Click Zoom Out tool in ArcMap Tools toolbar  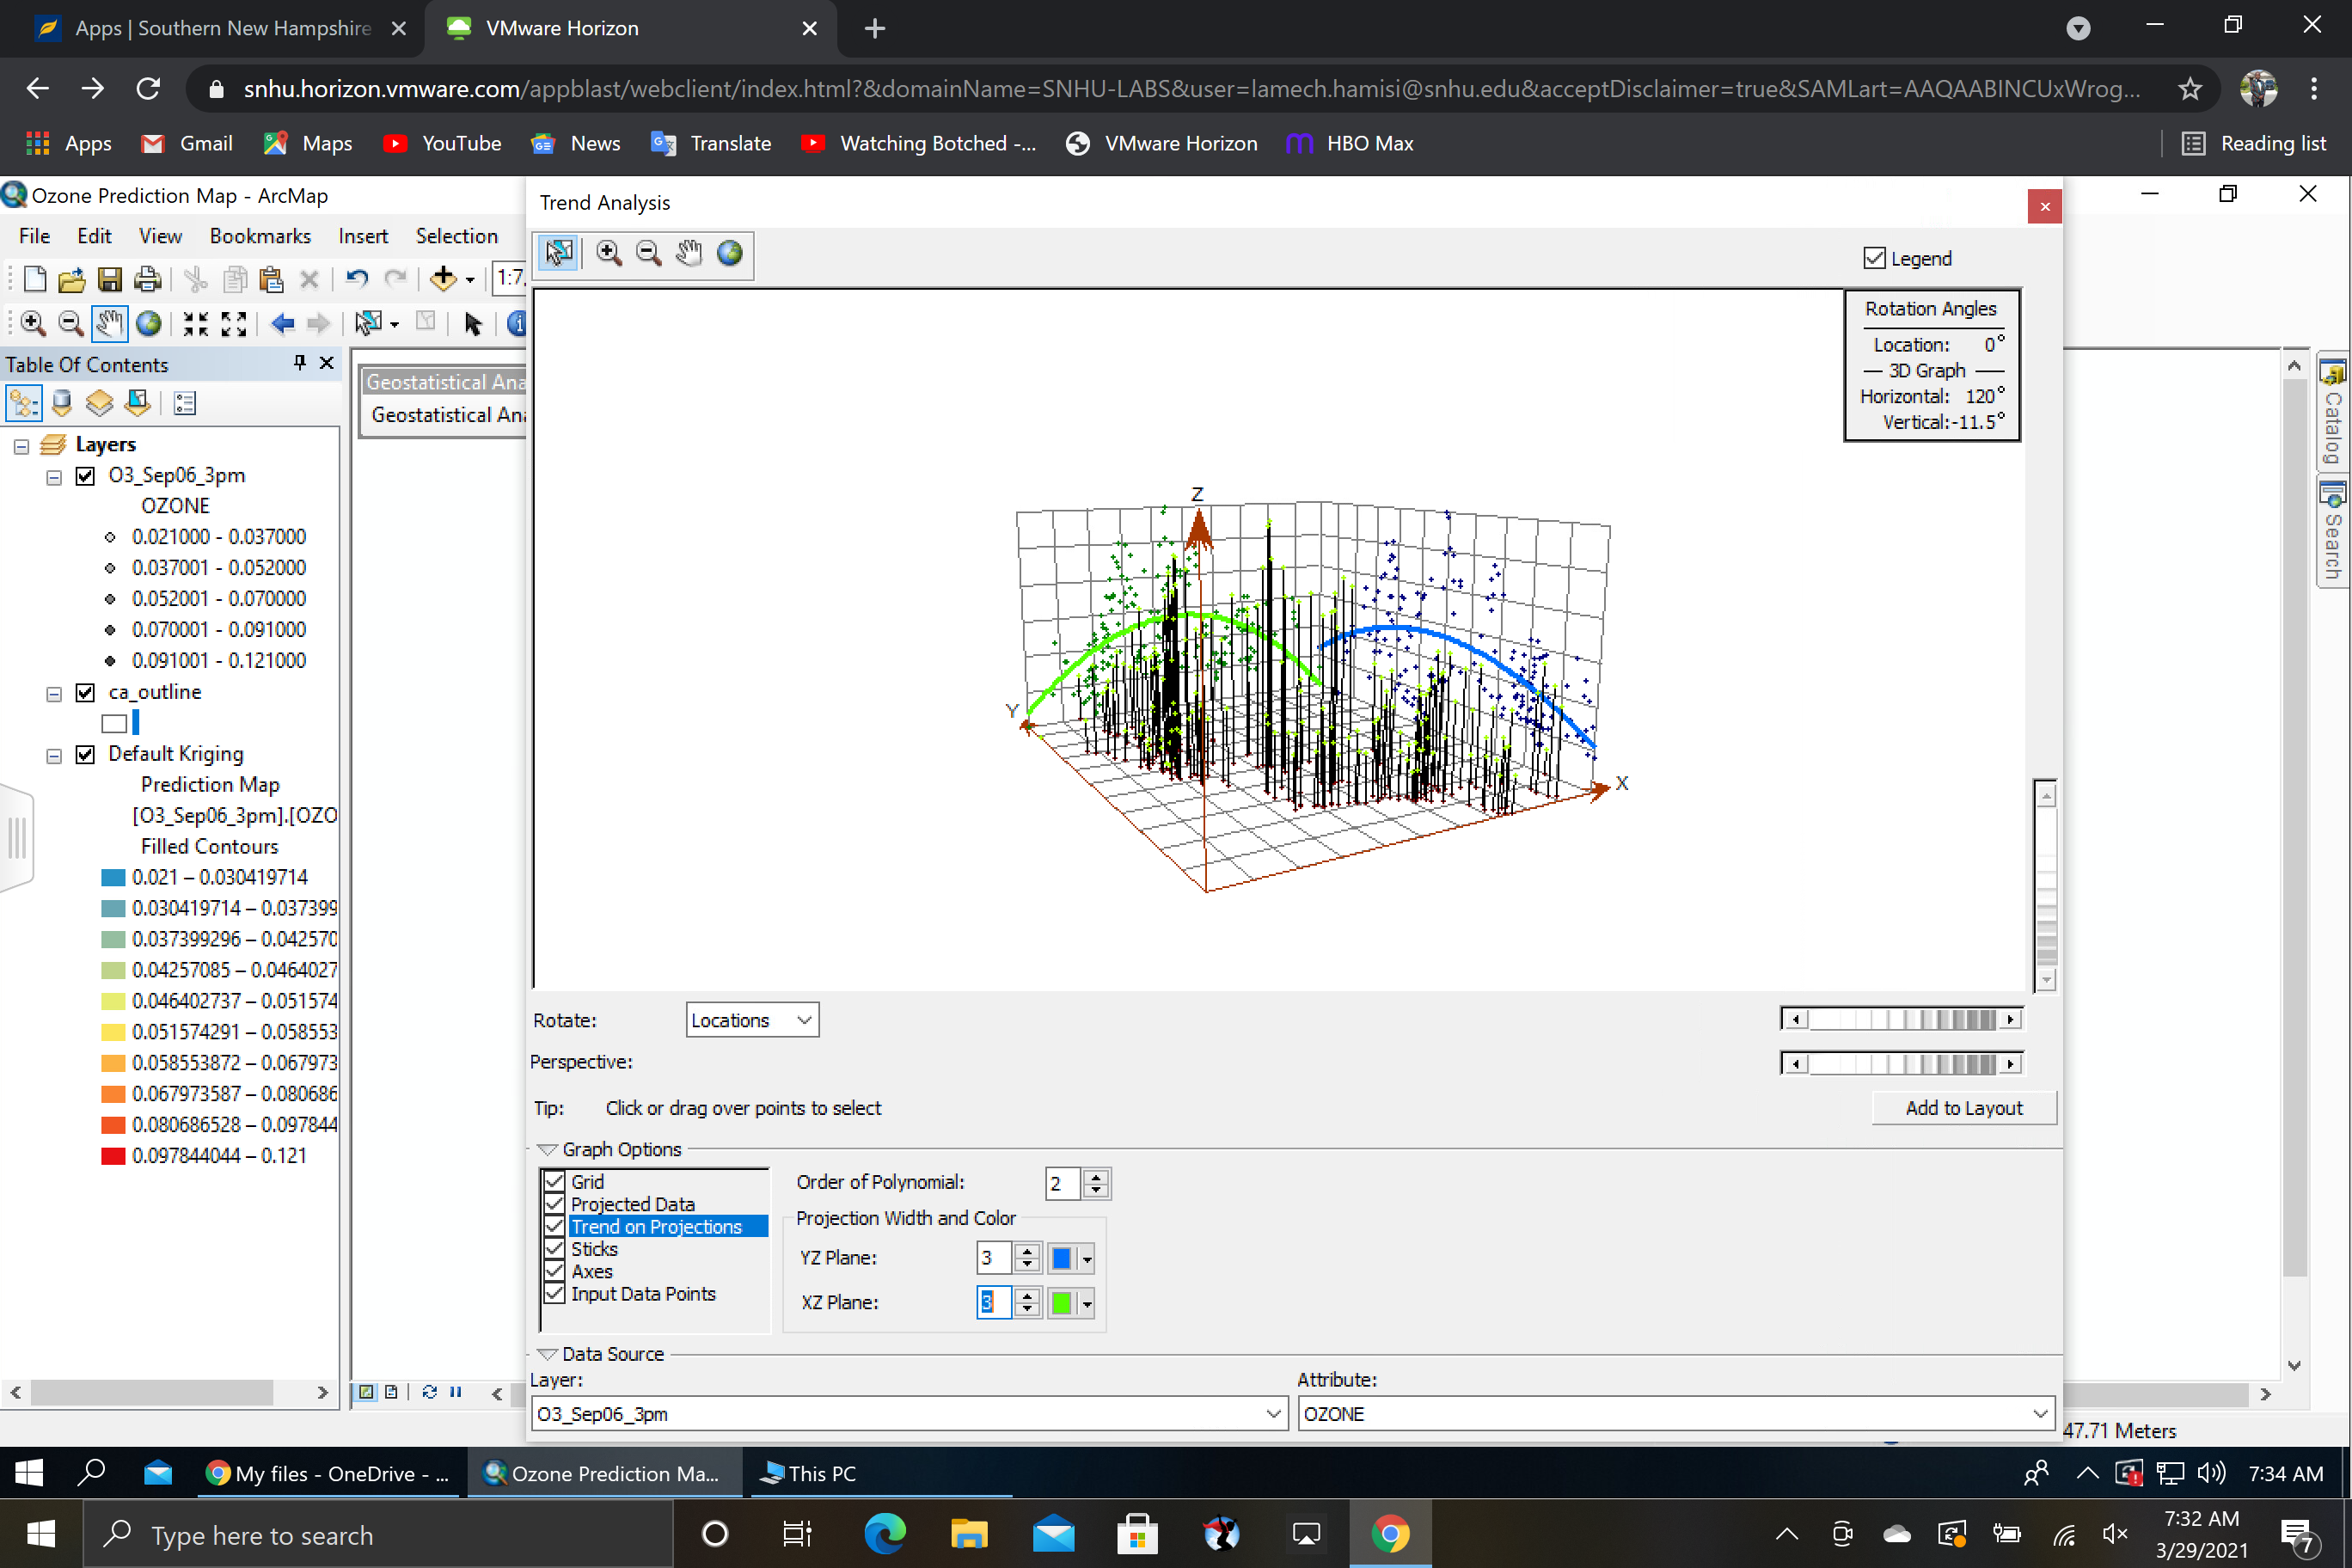point(71,323)
